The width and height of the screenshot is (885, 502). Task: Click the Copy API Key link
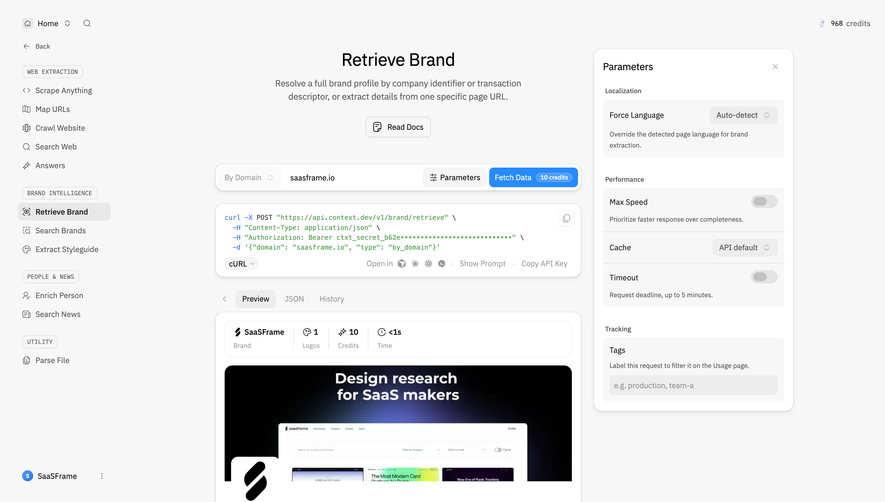tap(544, 264)
